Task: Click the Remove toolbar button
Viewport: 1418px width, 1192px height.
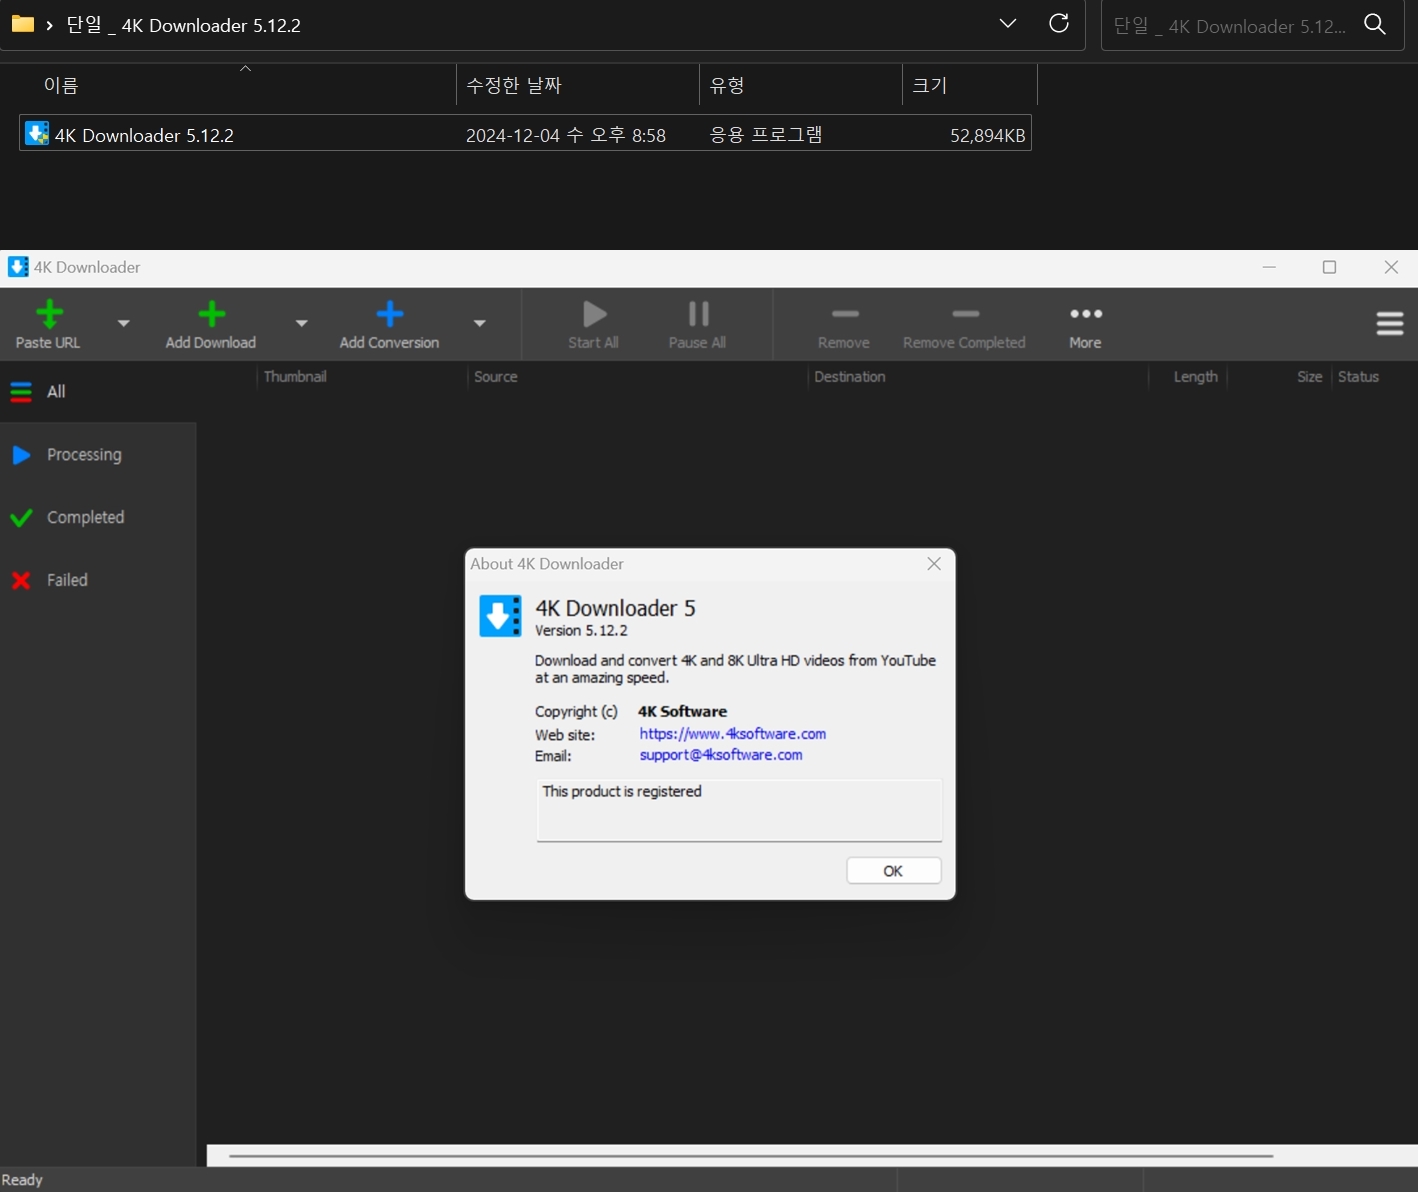Action: [844, 325]
